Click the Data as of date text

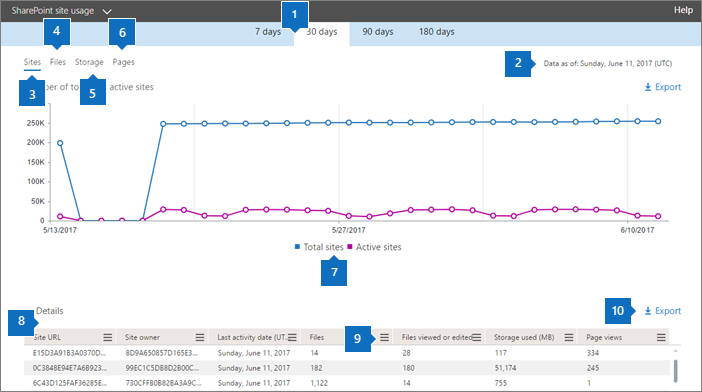(608, 64)
